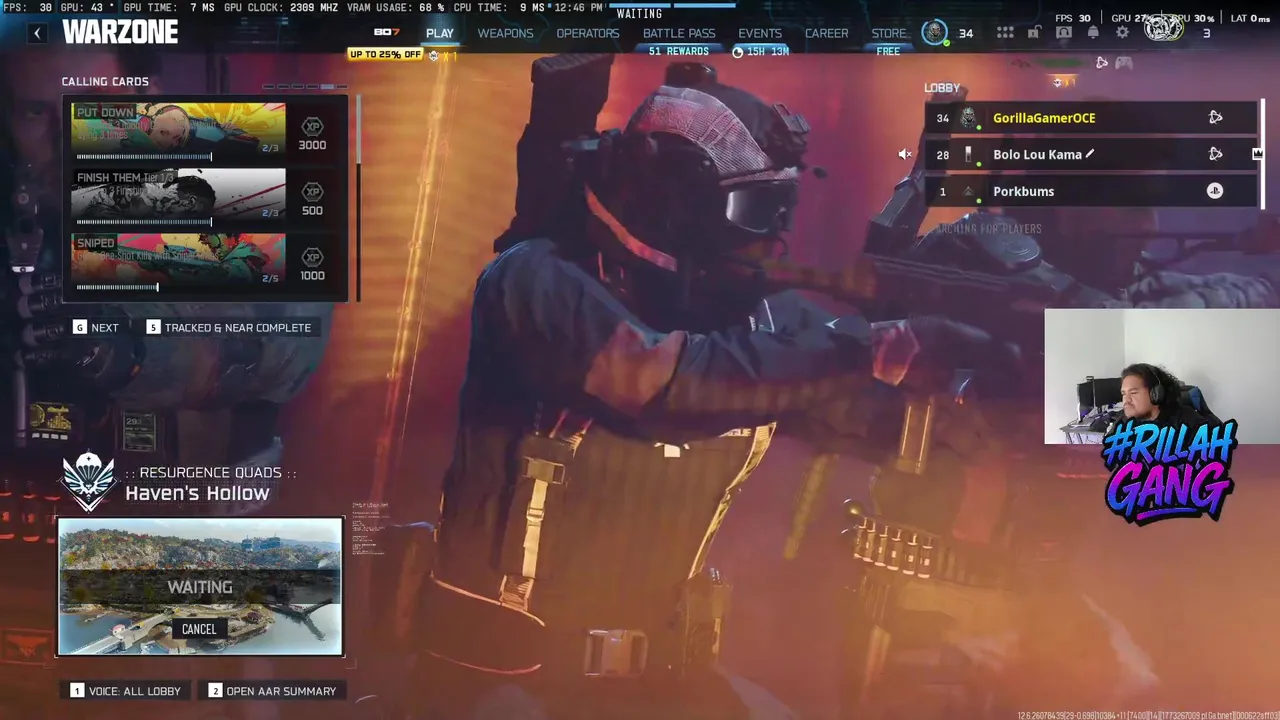
Task: Open the CAREER tab
Action: 827,33
